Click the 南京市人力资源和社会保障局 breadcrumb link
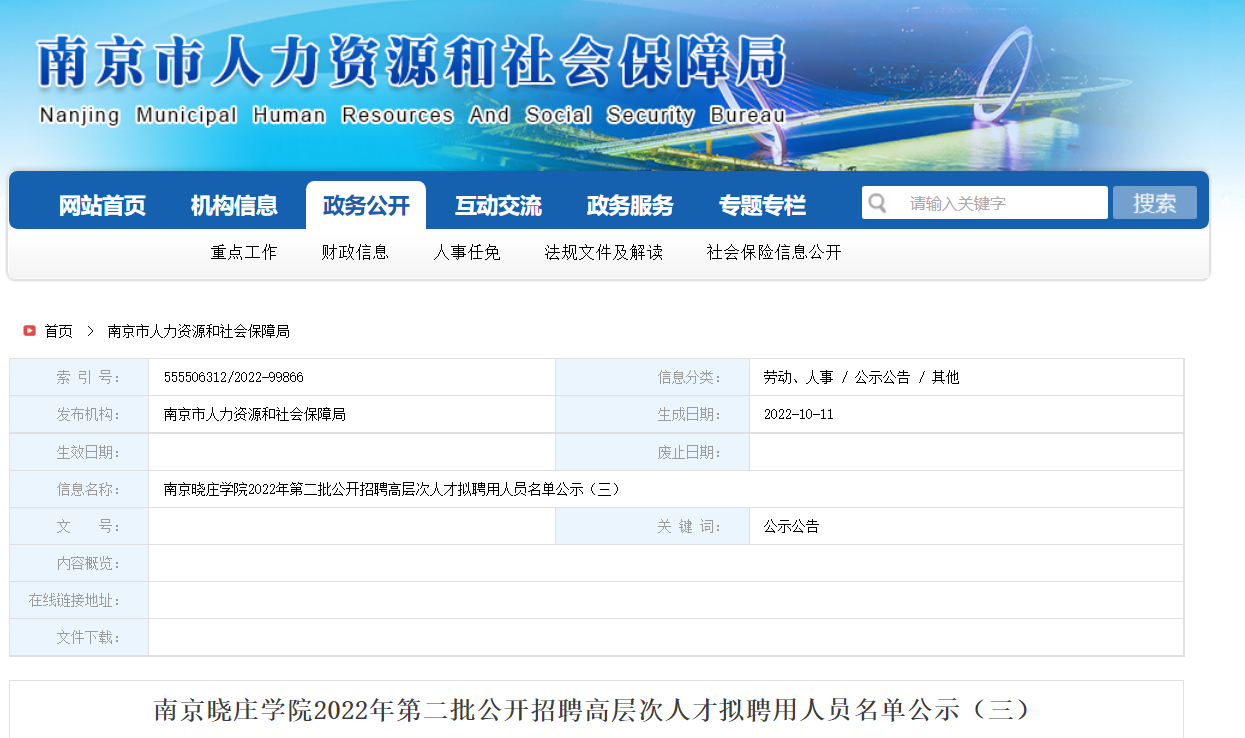1245x738 pixels. coord(199,331)
